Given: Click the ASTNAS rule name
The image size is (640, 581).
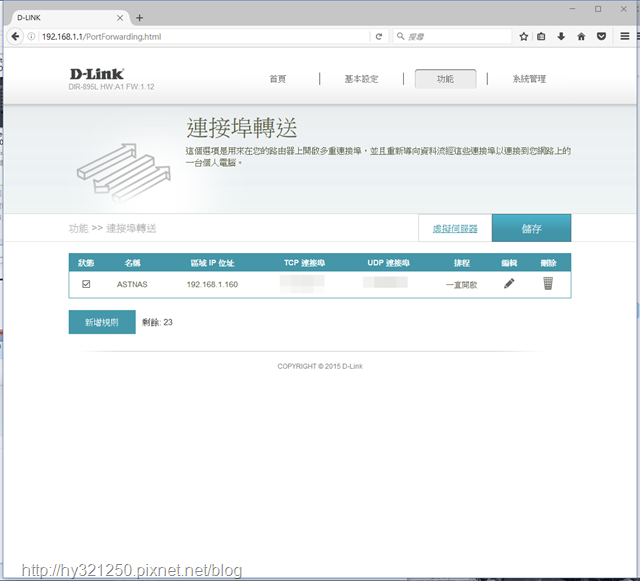Looking at the screenshot, I should (132, 284).
